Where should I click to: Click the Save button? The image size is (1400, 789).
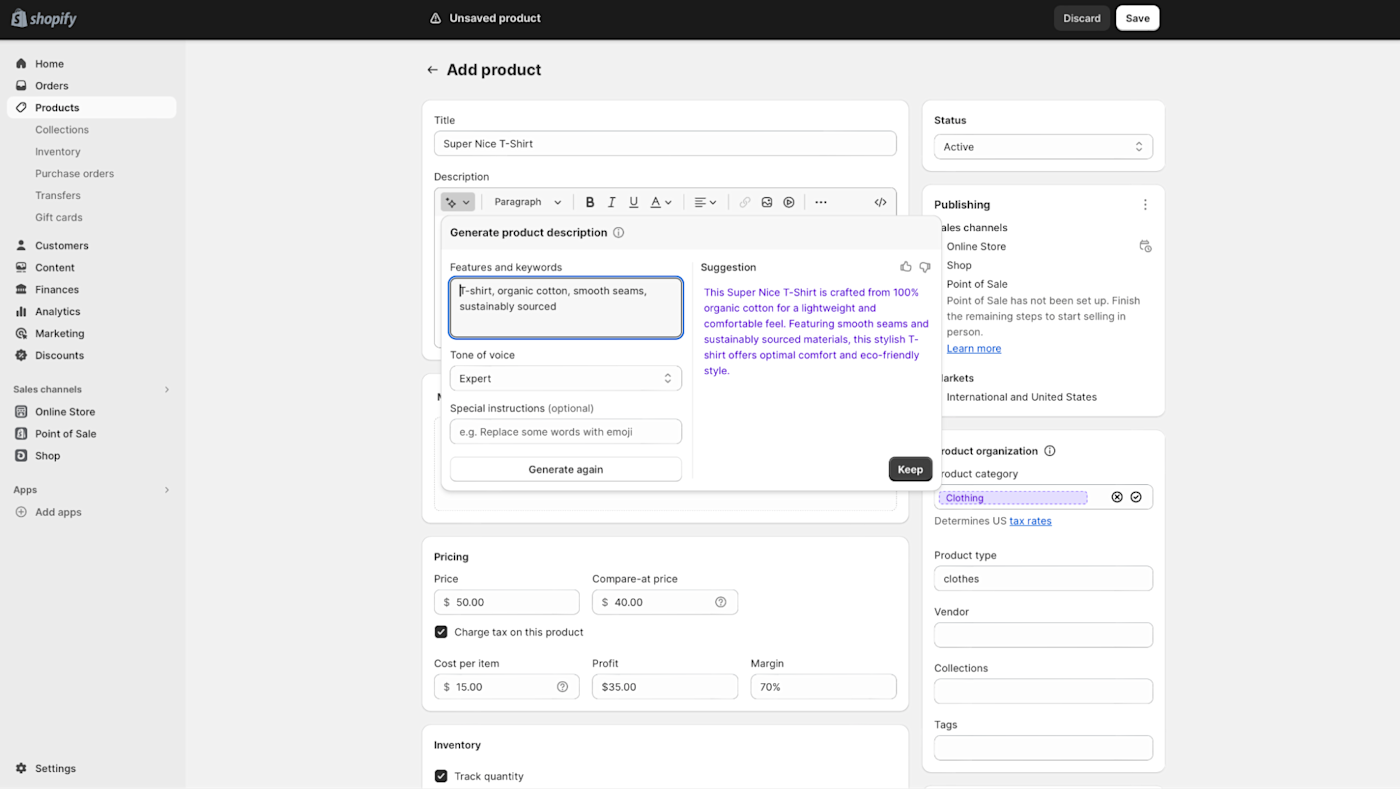[1138, 18]
